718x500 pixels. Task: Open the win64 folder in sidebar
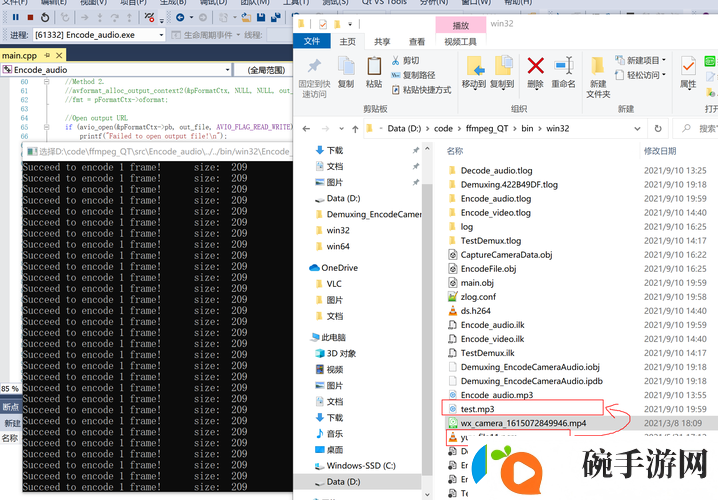[x=338, y=246]
